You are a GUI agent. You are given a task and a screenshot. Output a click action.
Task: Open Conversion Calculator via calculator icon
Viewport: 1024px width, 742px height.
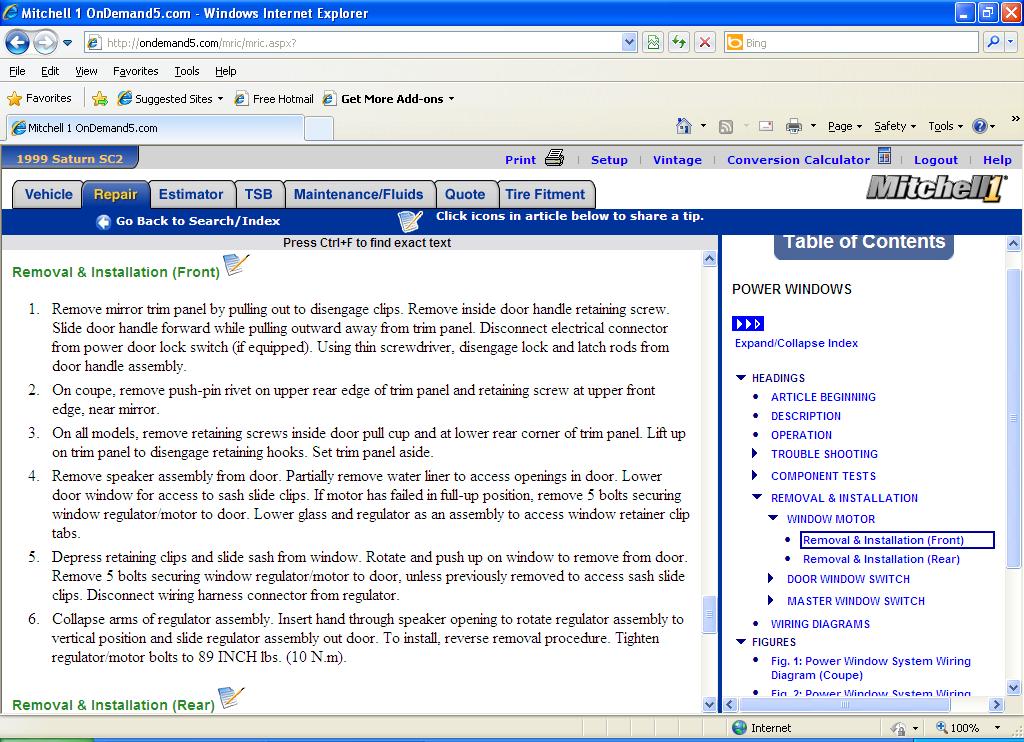(884, 156)
